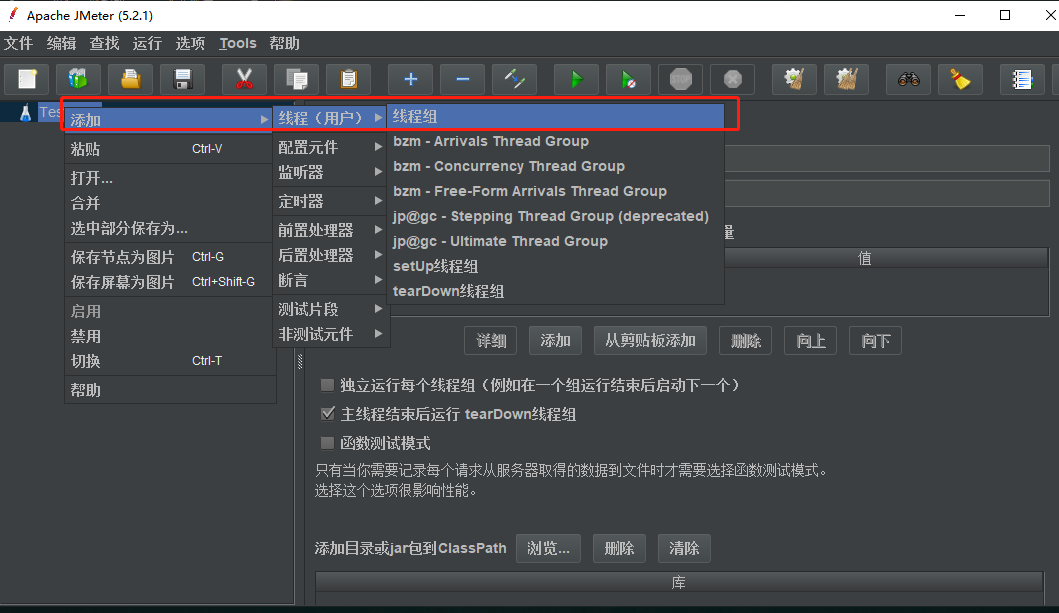Uncheck 主线程结束后运行 tearDown线程组

pos(328,413)
